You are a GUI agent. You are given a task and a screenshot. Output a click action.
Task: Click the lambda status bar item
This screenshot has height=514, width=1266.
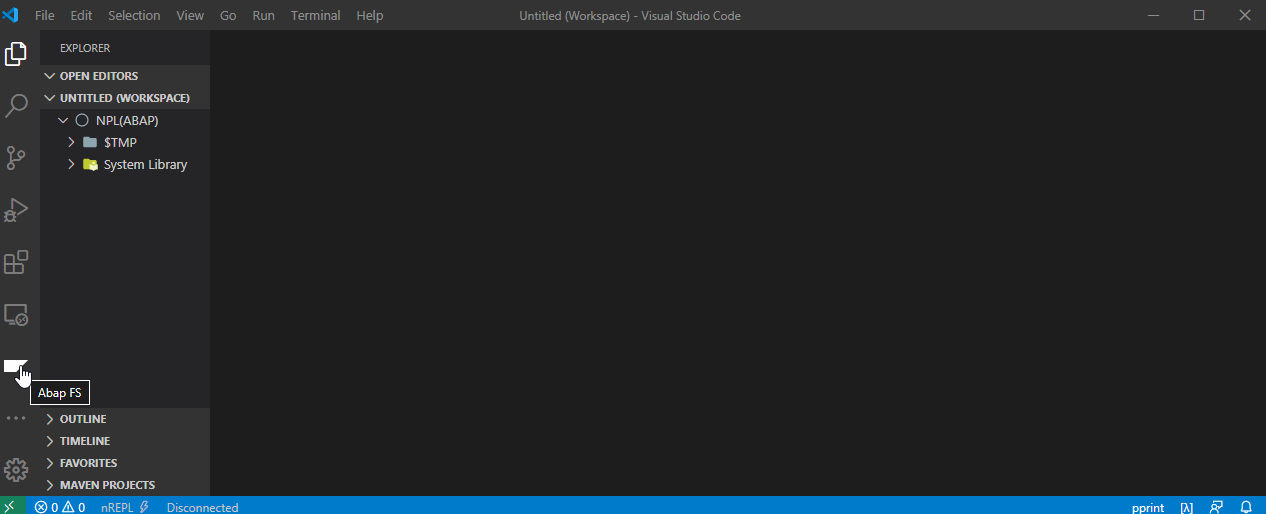coord(1187,507)
